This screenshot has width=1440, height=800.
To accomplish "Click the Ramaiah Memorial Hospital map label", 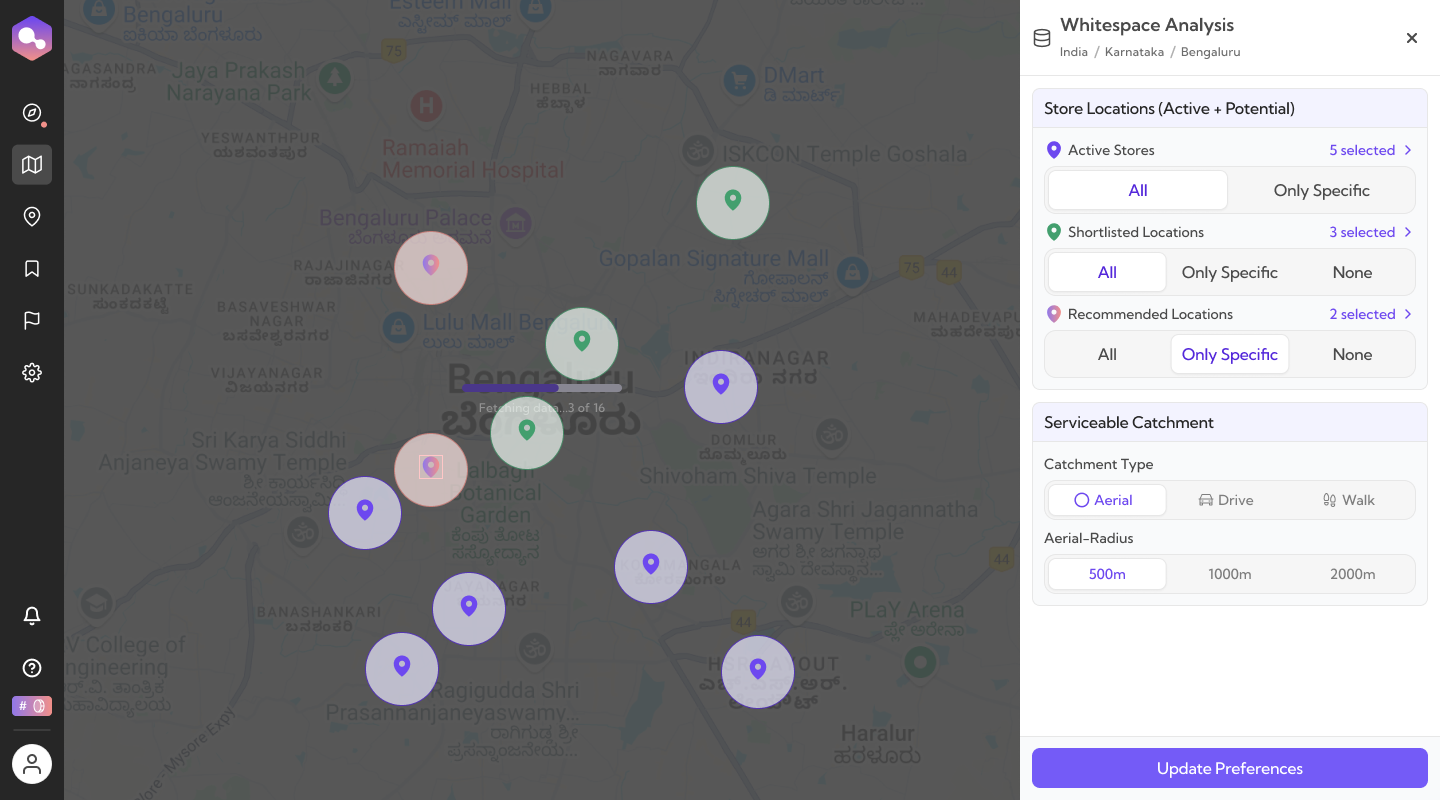I will pyautogui.click(x=473, y=159).
